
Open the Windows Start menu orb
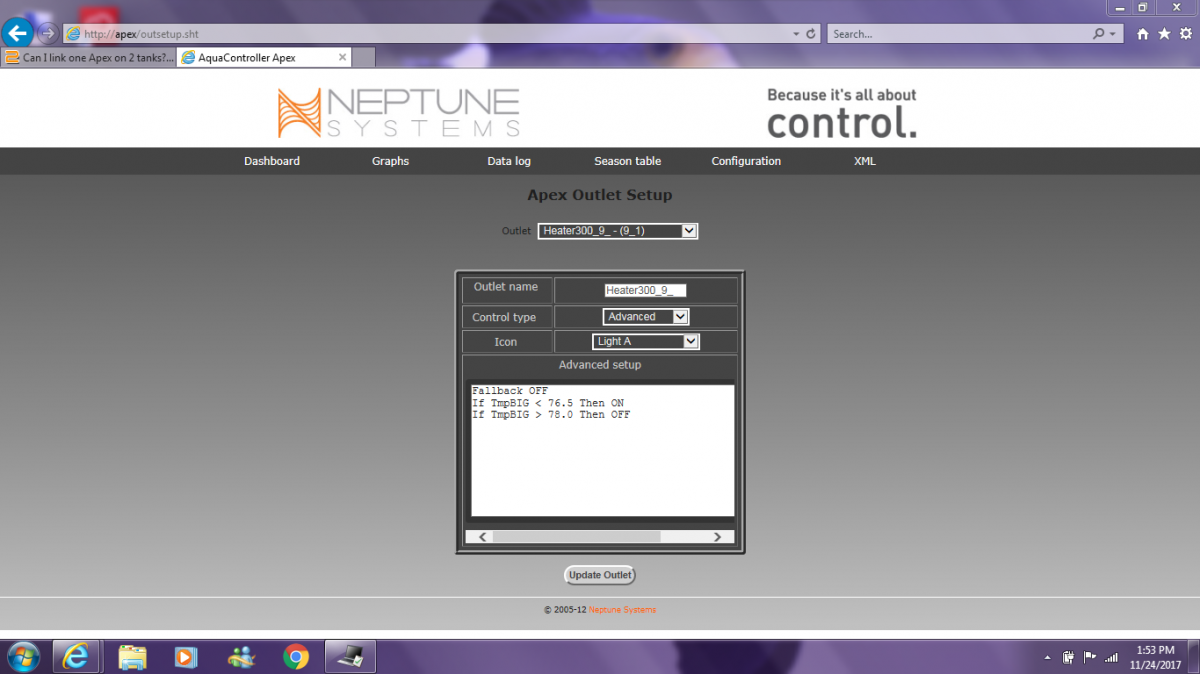(x=22, y=657)
